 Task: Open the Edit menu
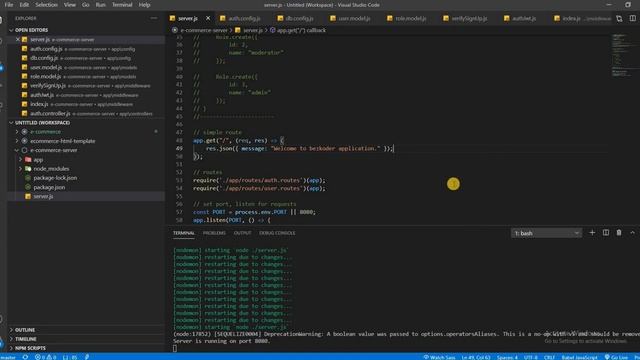coord(24,5)
